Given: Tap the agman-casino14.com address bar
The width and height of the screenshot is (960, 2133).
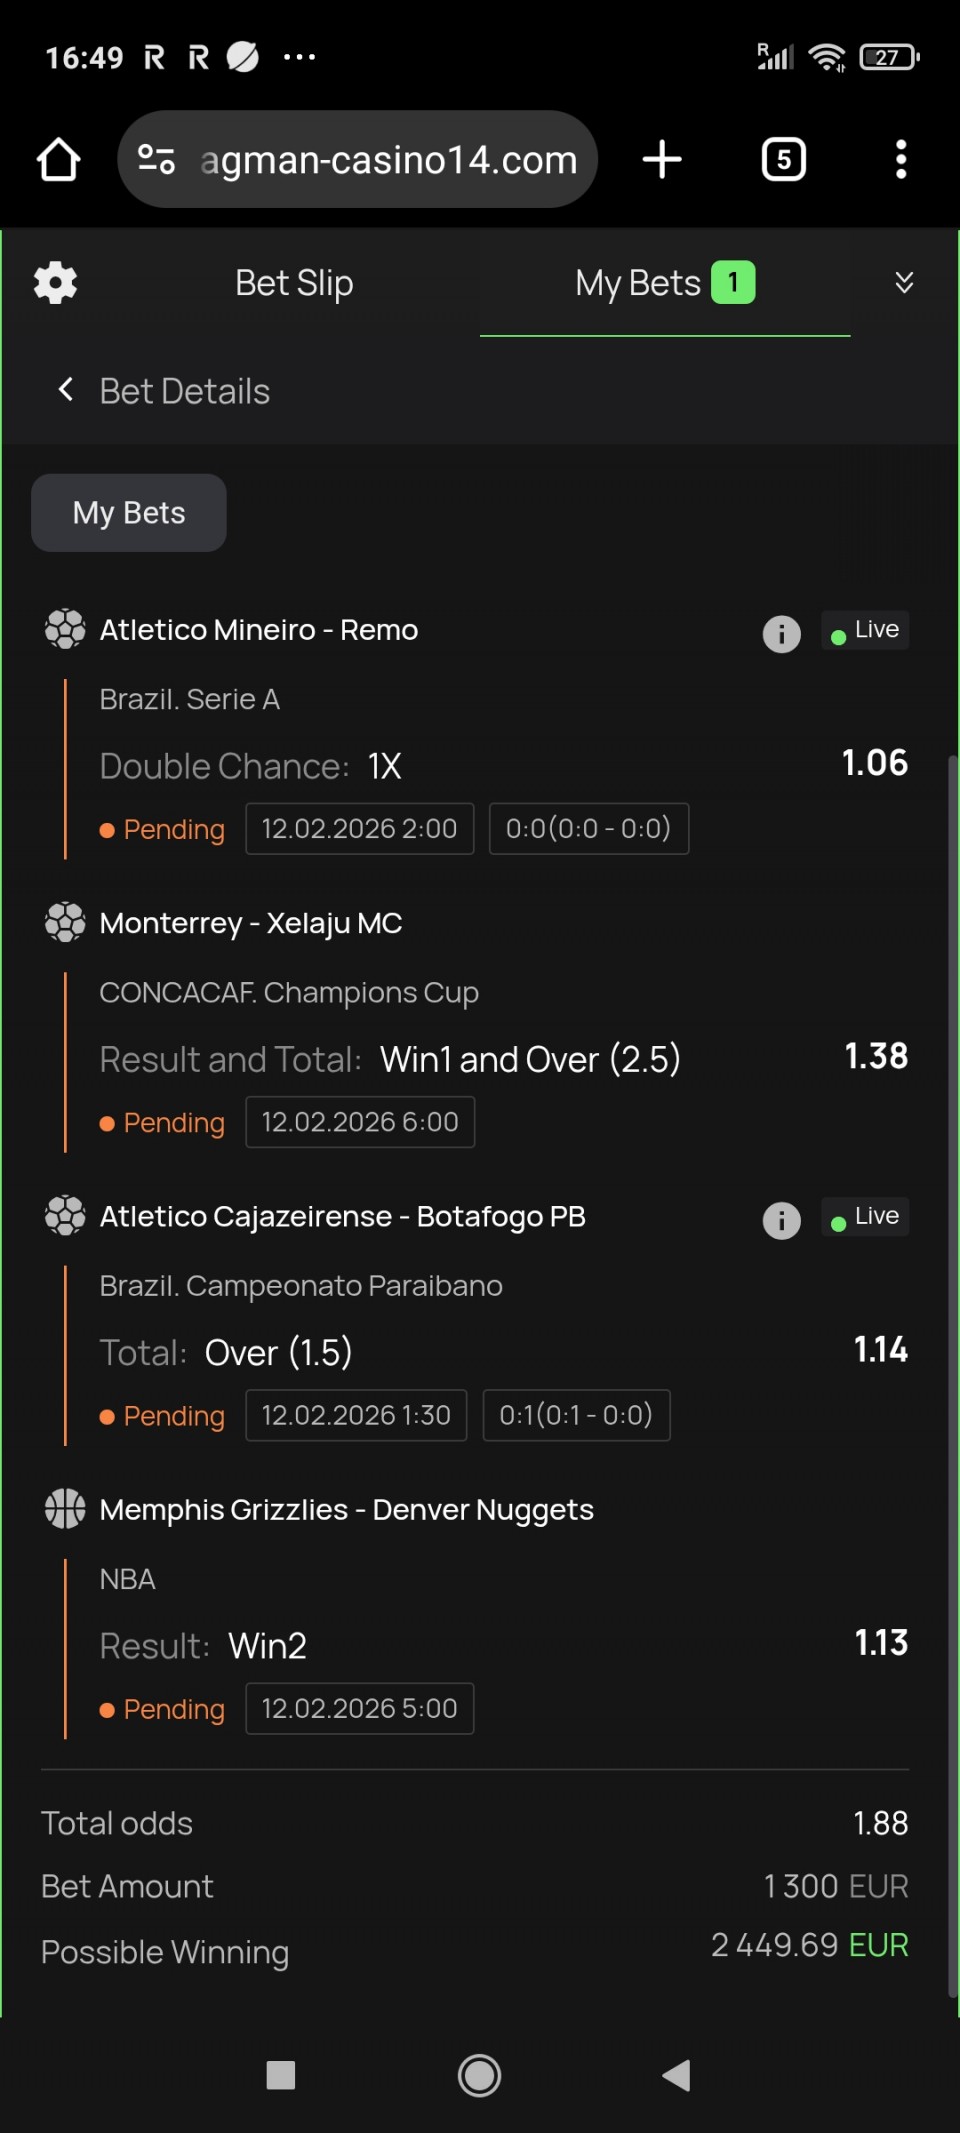Looking at the screenshot, I should (388, 160).
